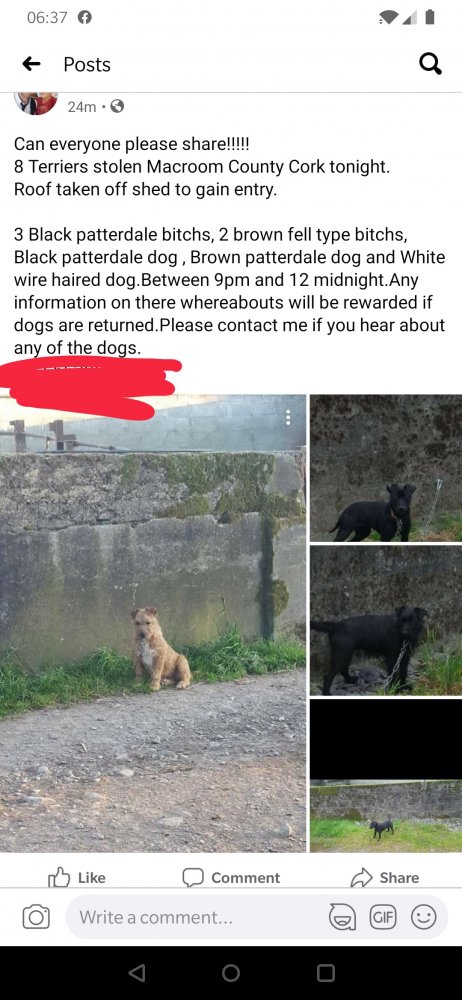
Task: Tap the poster's profile picture
Action: pos(36,103)
